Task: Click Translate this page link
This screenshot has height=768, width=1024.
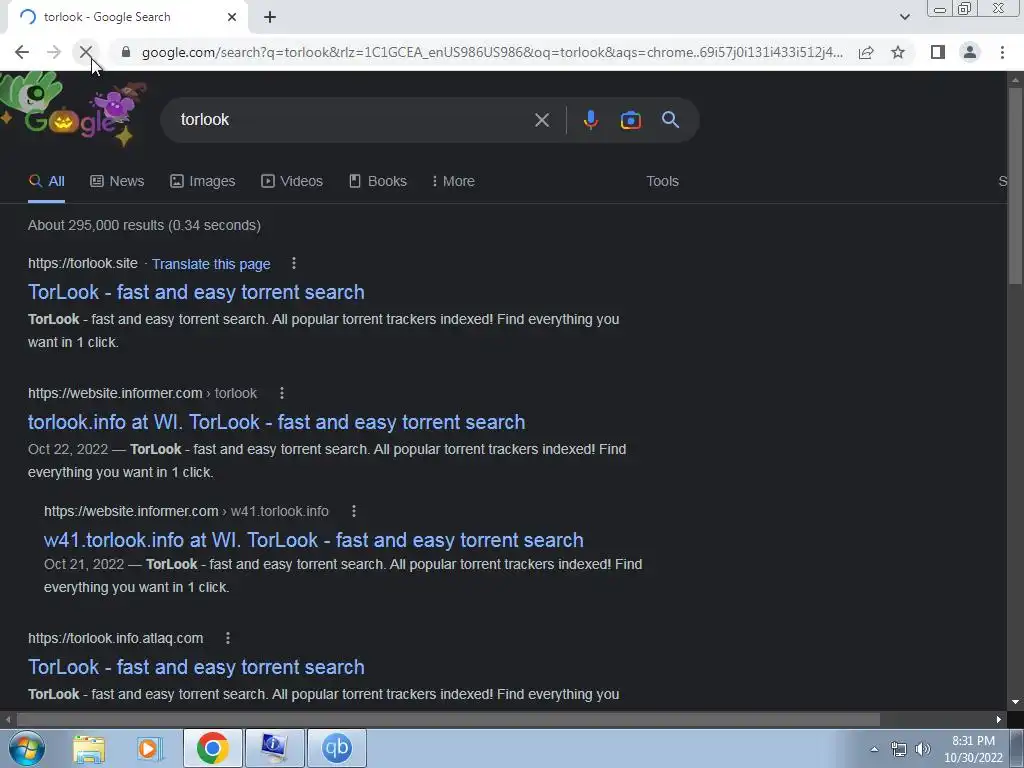Action: (x=211, y=264)
